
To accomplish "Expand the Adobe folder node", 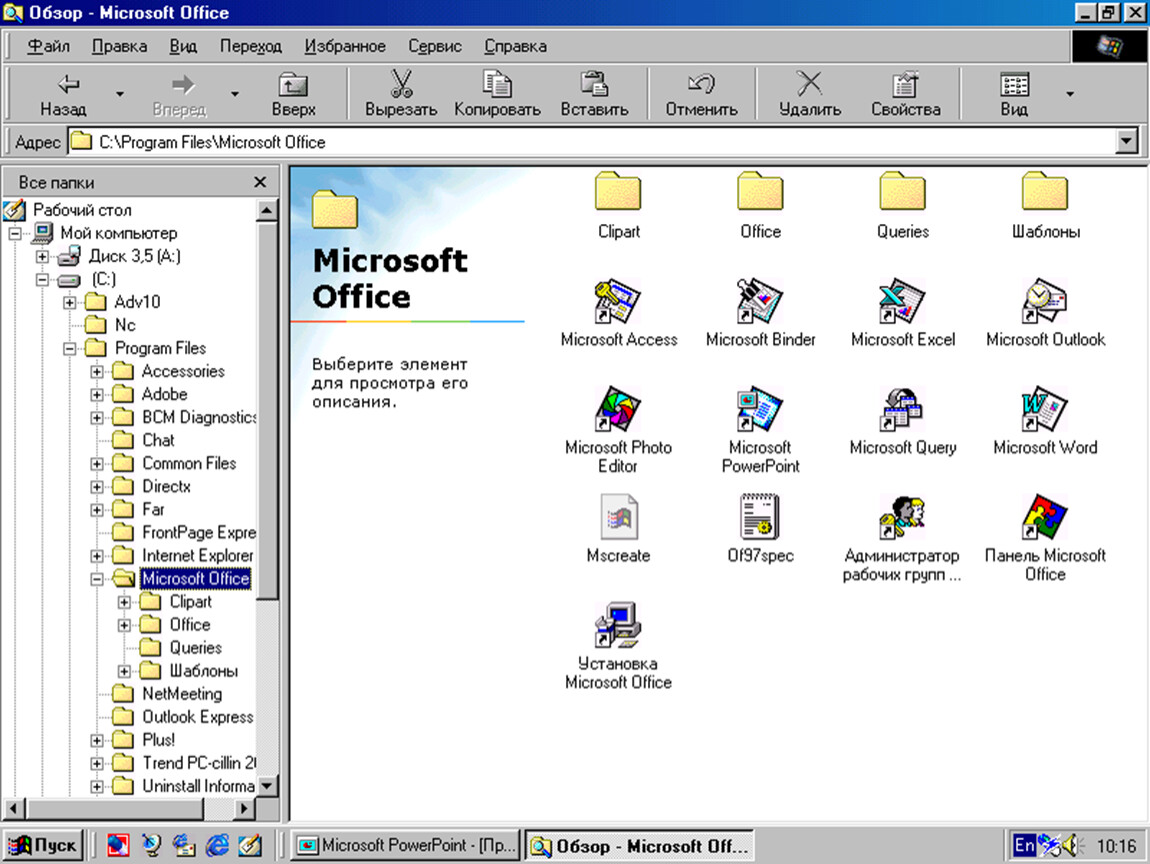I will 97,395.
